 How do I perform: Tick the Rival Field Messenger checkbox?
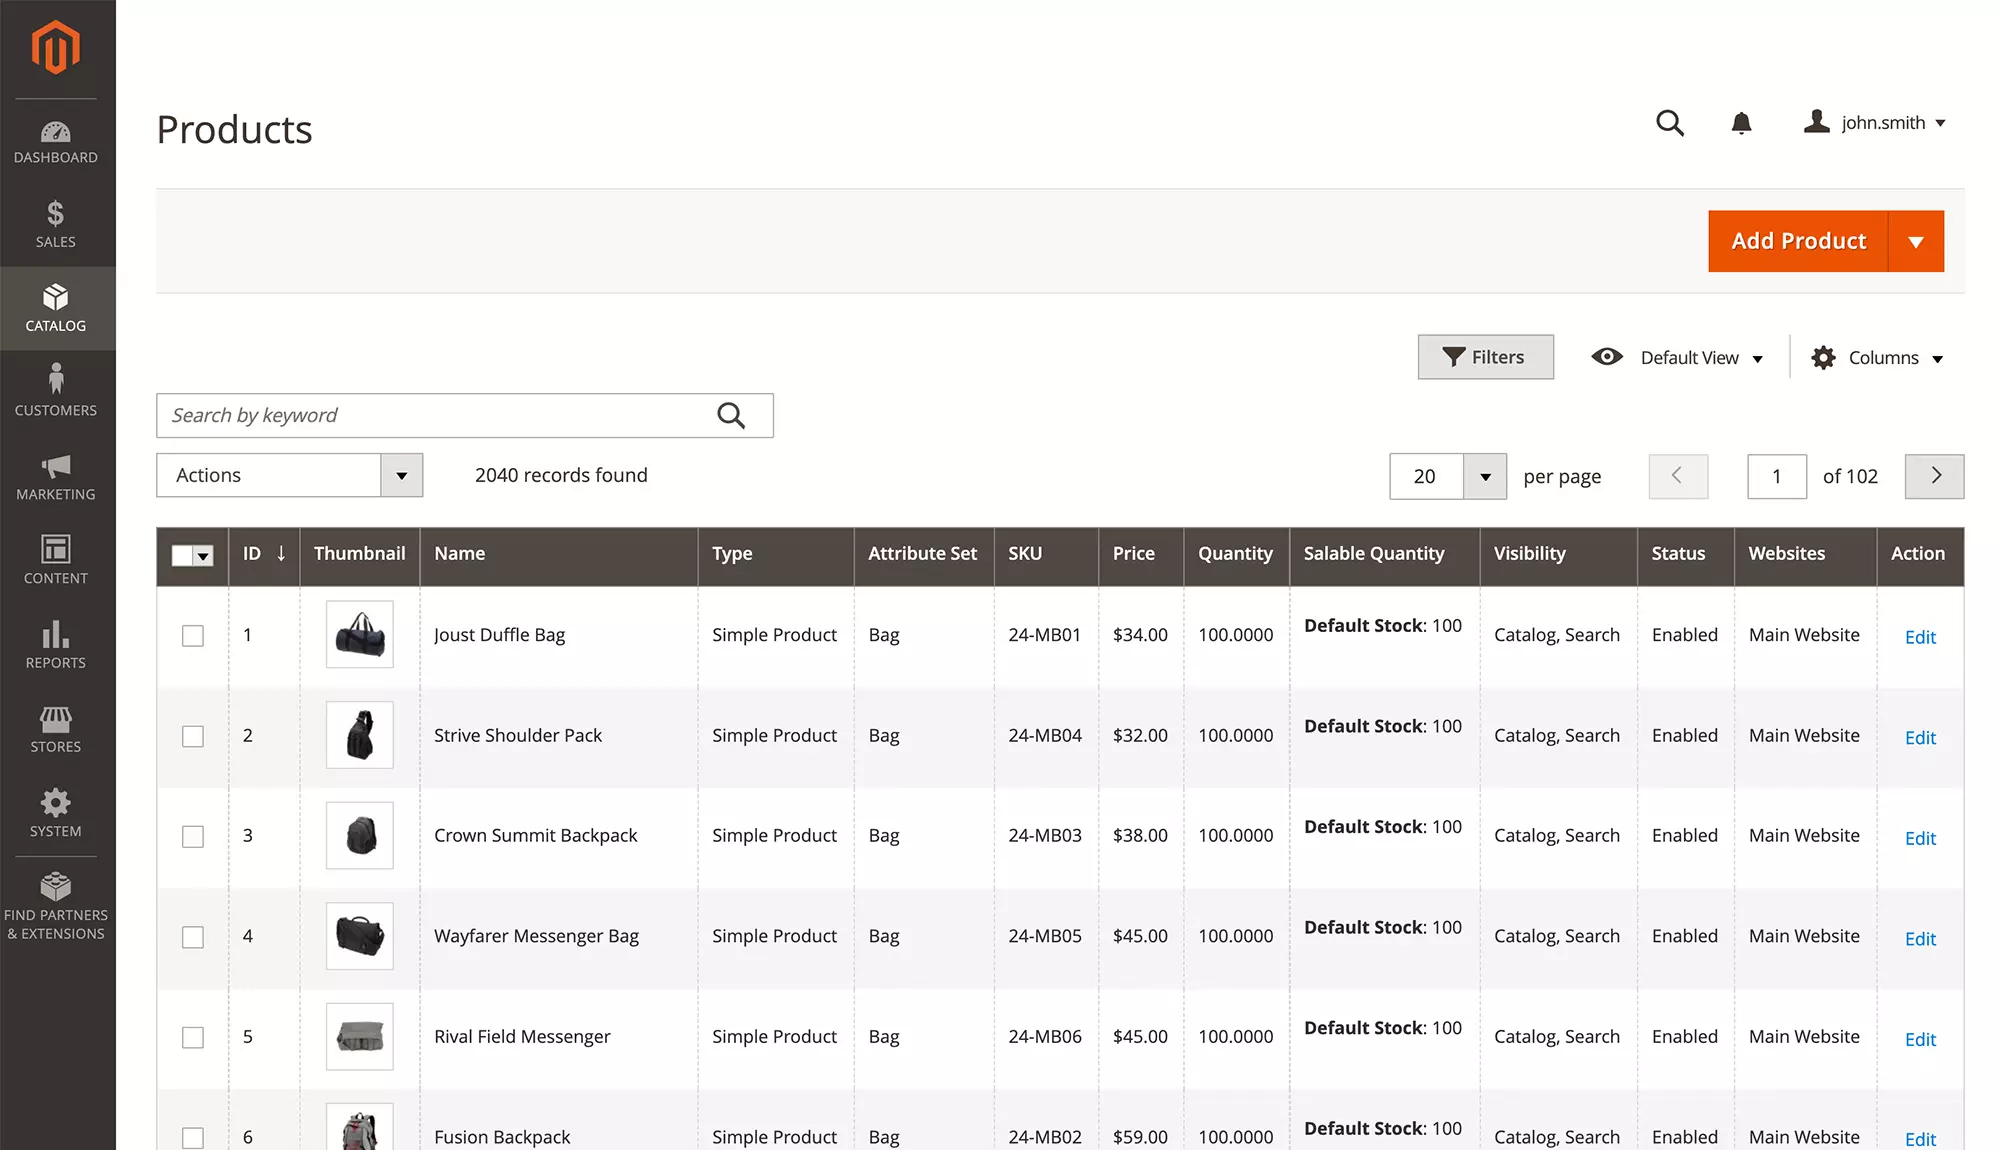[x=193, y=1038]
